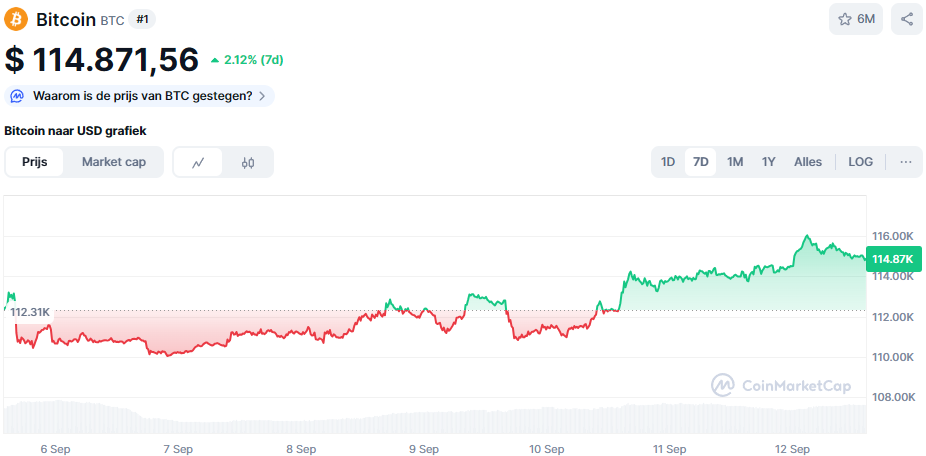Screen dimensions: 926x456
Task: Click the 114.00K axis label
Action: [x=893, y=276]
